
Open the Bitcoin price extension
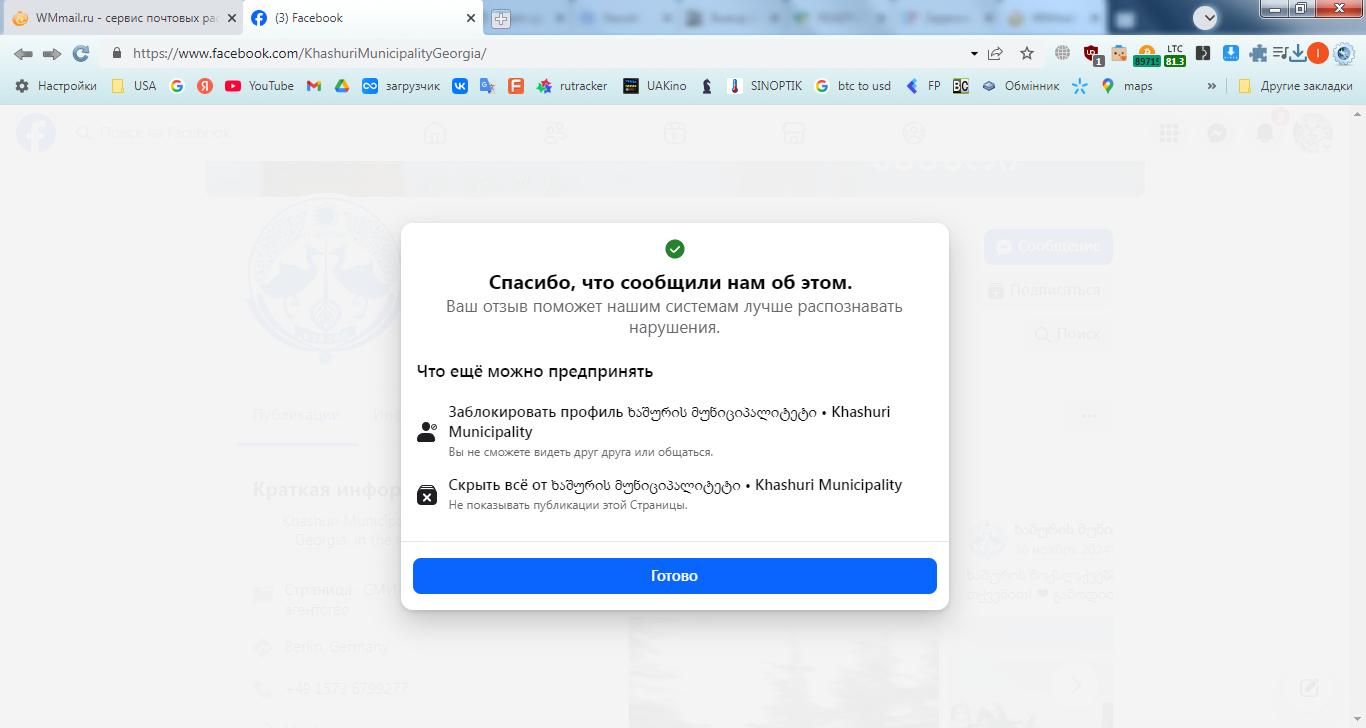(1147, 54)
